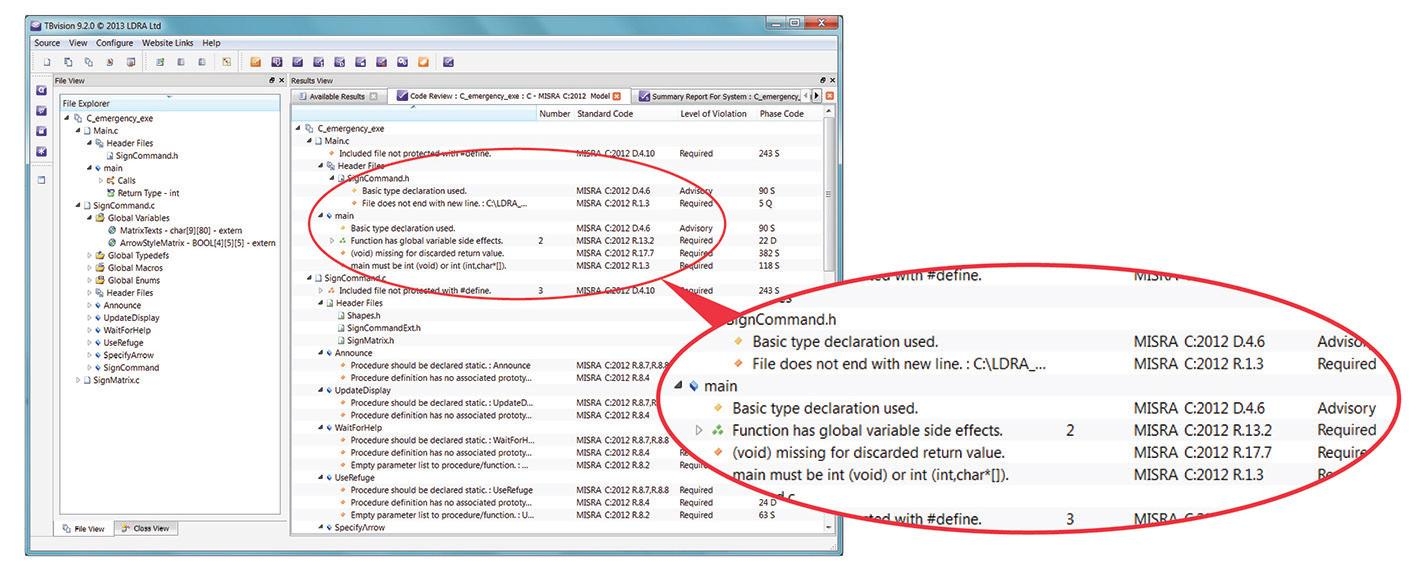1417x582 pixels.
Task: Open the View menu
Action: click(78, 43)
